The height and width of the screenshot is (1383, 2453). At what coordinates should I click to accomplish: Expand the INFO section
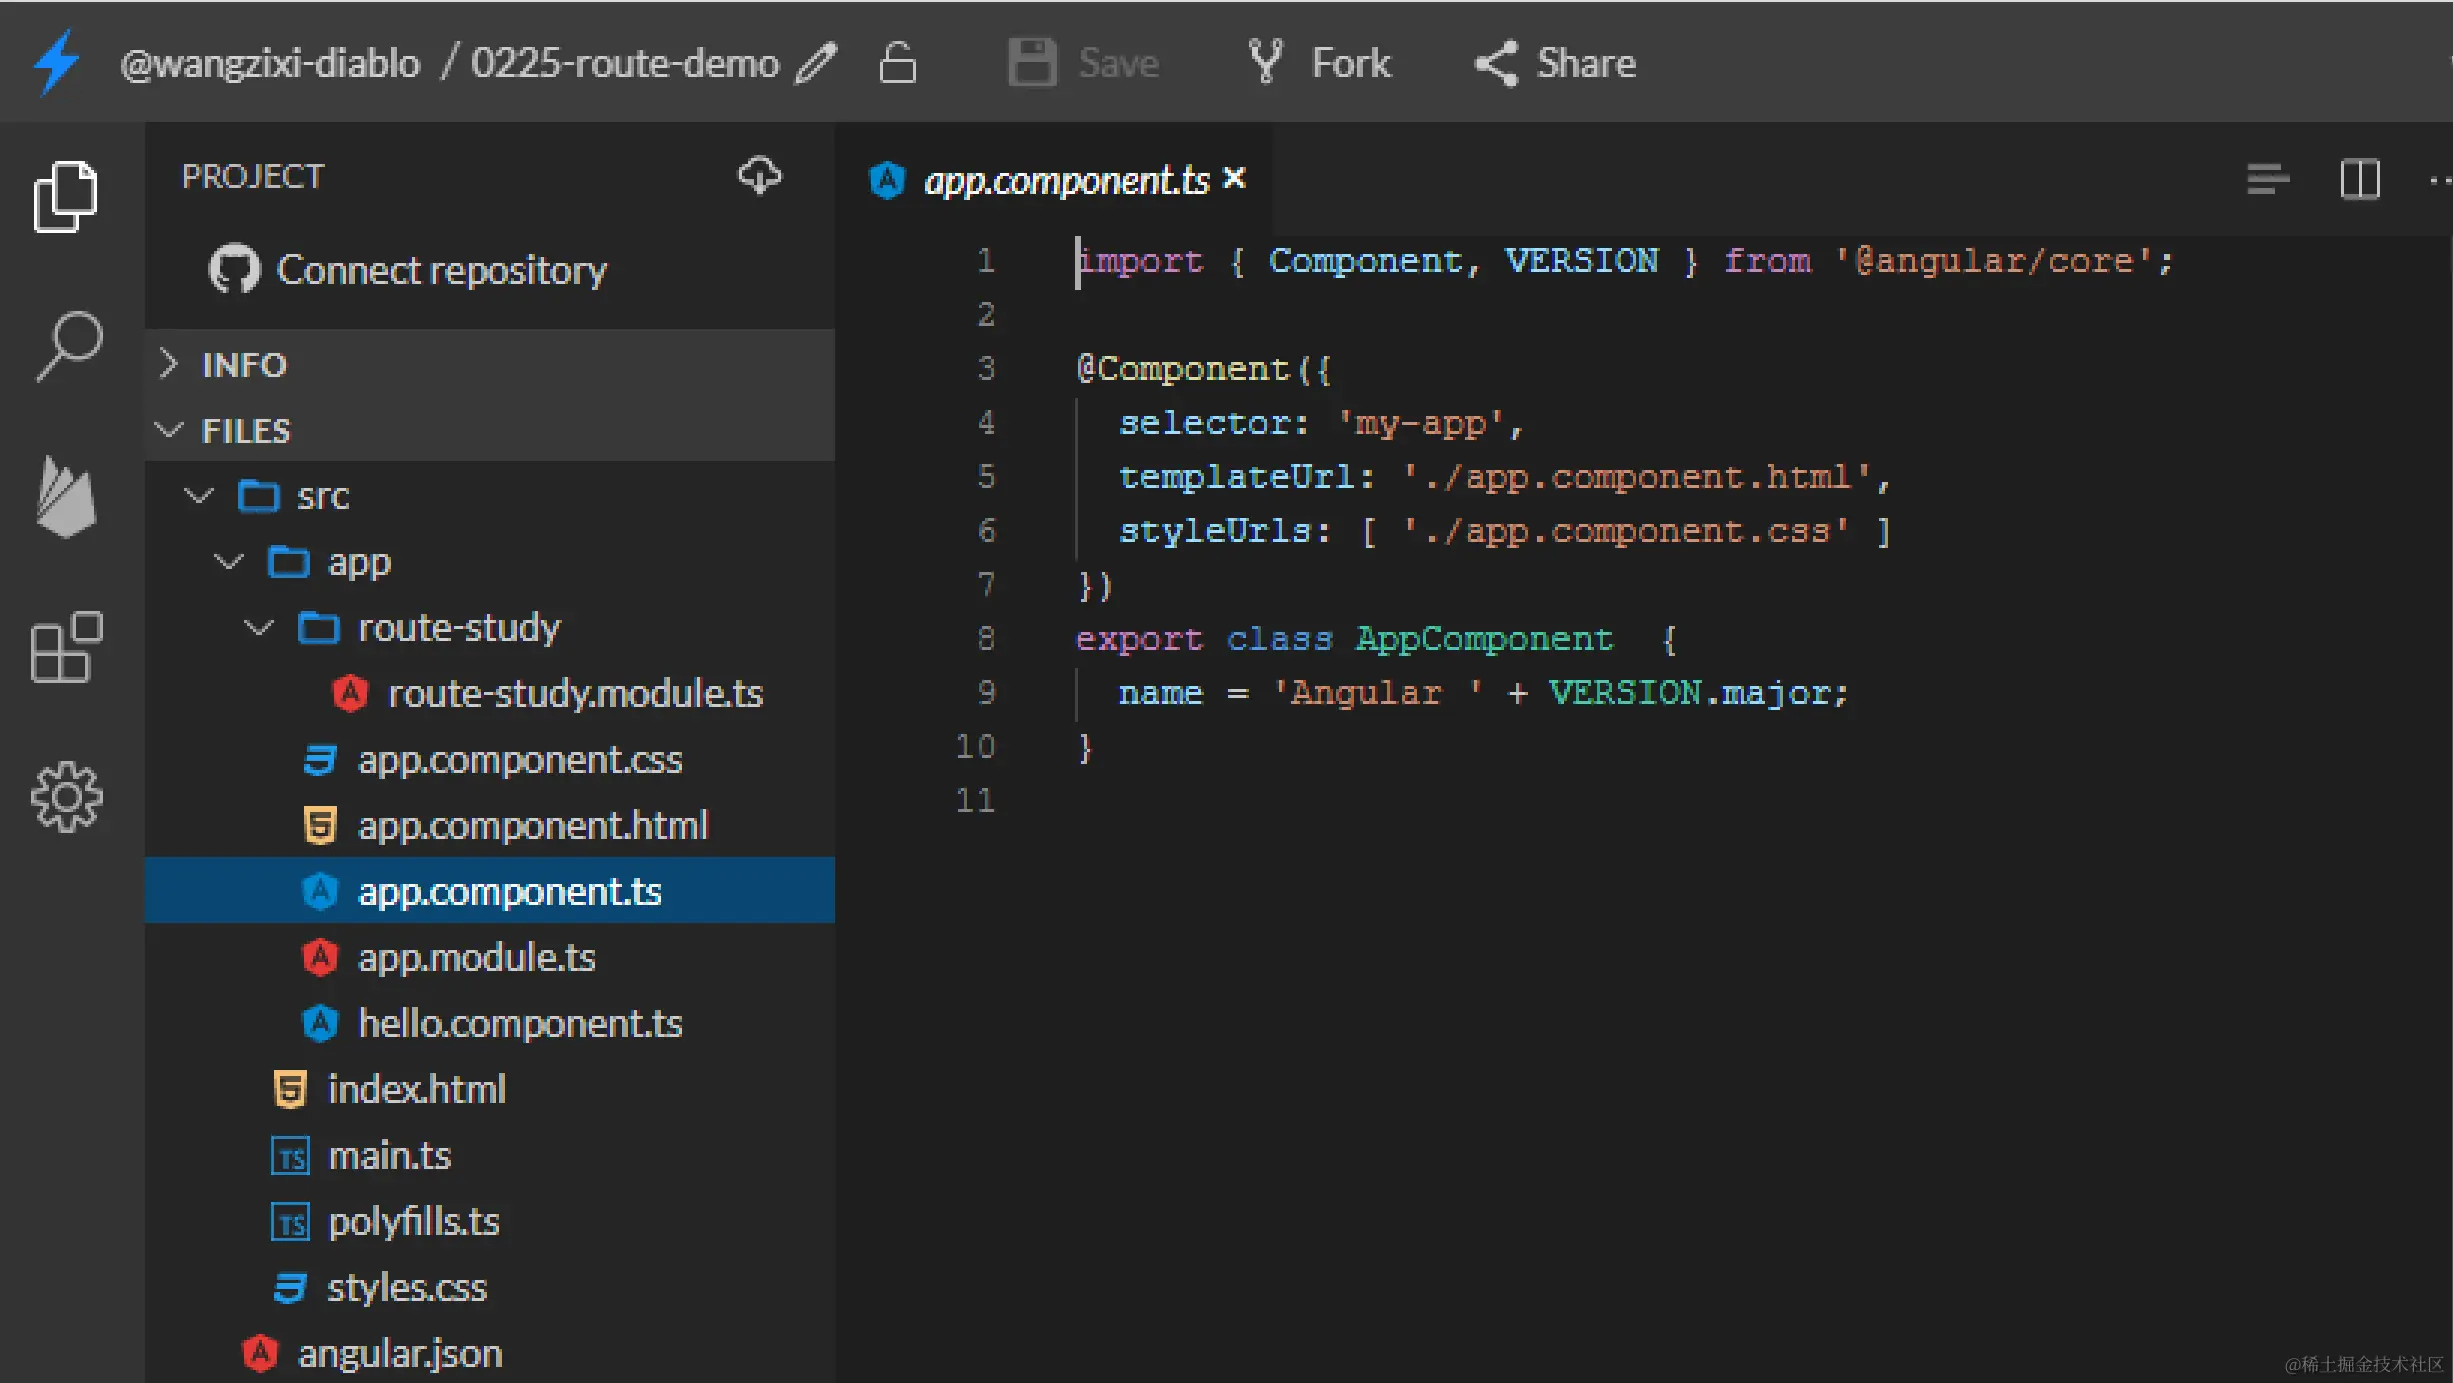243,365
